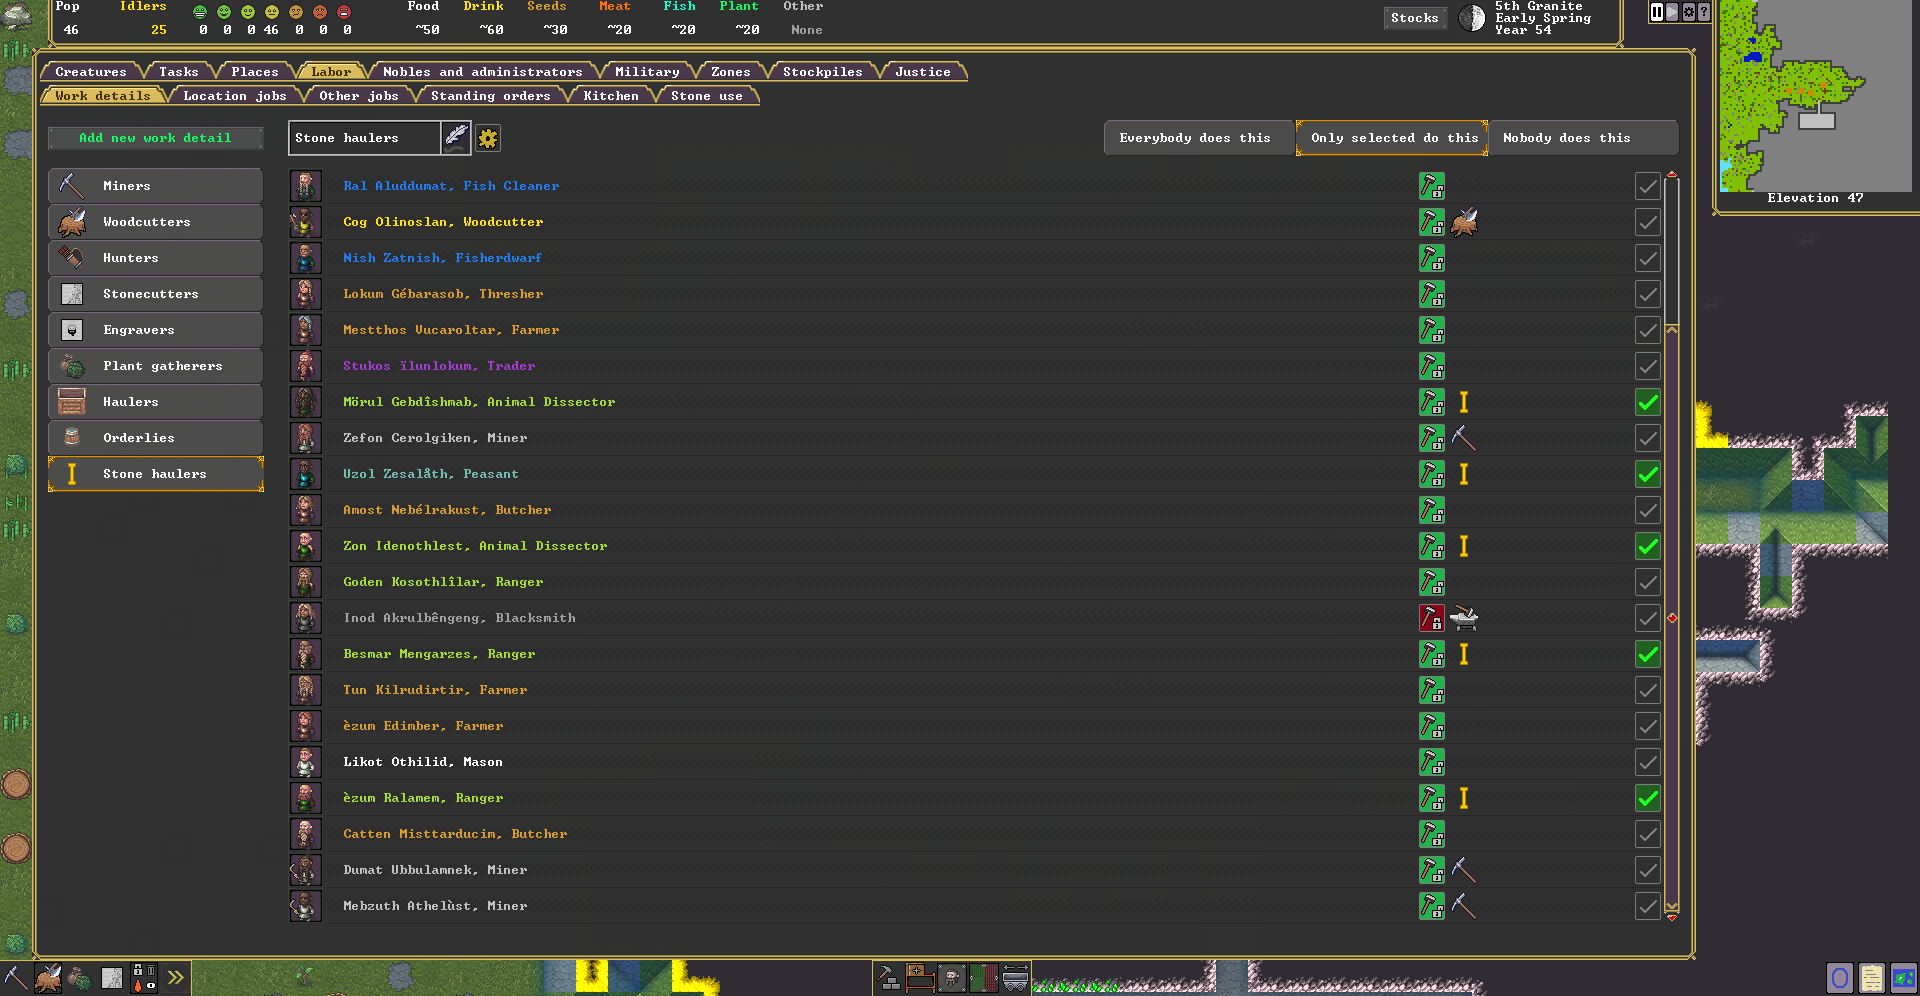Uncheck Mörul Gebdîshmab from stone hauling
Screen dimensions: 1920x996
point(1648,402)
